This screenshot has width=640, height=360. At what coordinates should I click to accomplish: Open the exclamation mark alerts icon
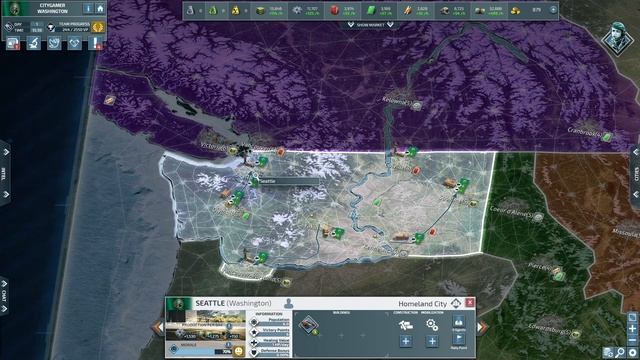(x=95, y=42)
